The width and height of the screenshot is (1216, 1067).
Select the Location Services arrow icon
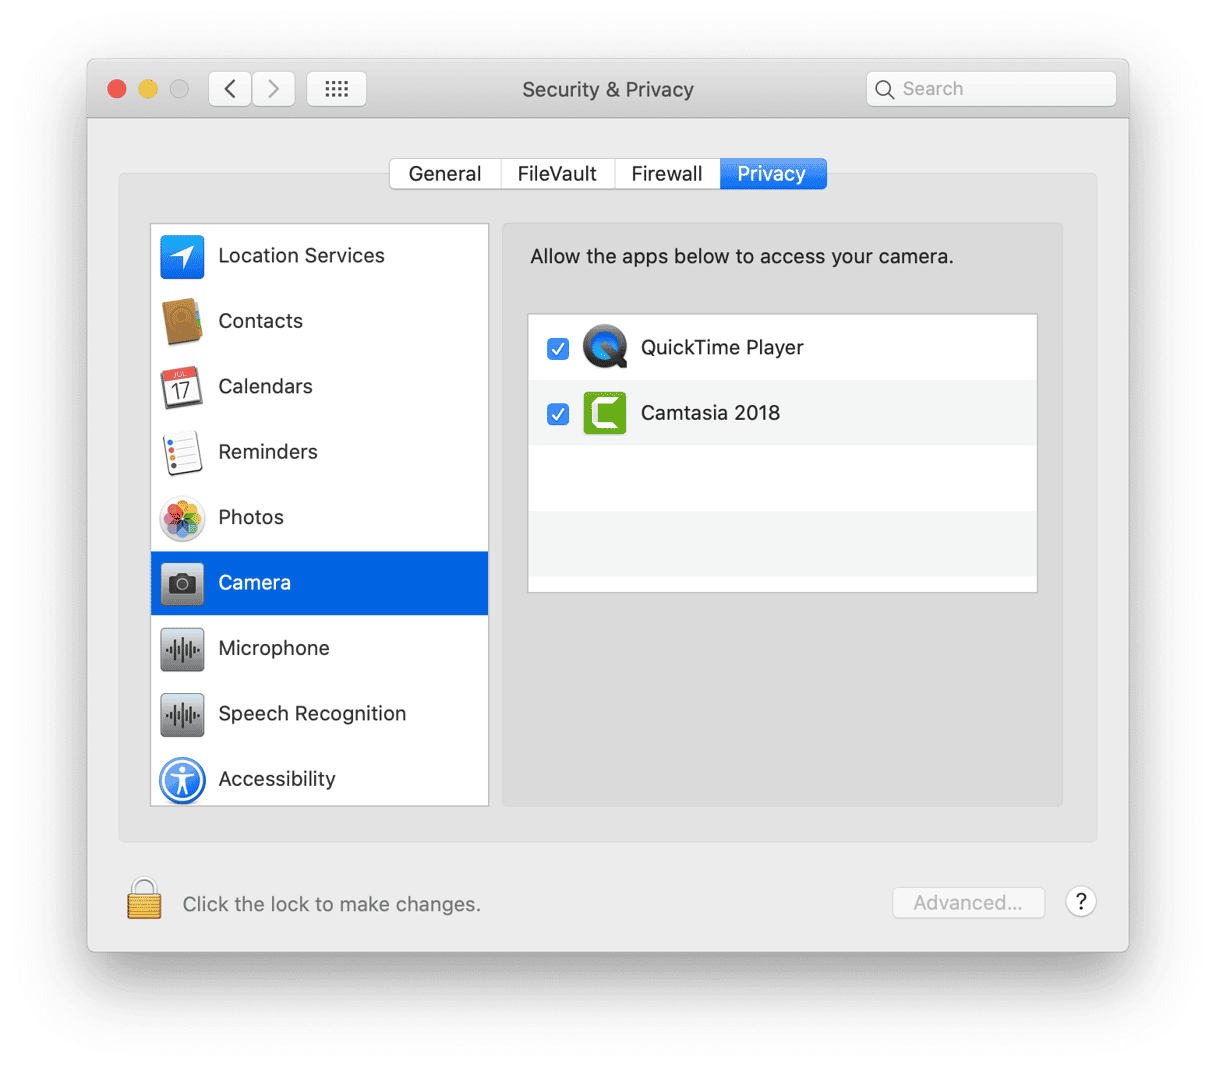click(182, 256)
